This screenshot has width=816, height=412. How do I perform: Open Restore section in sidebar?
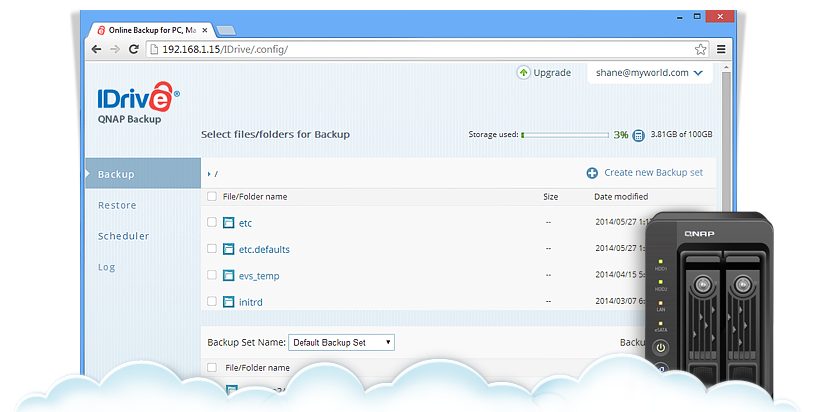click(117, 205)
